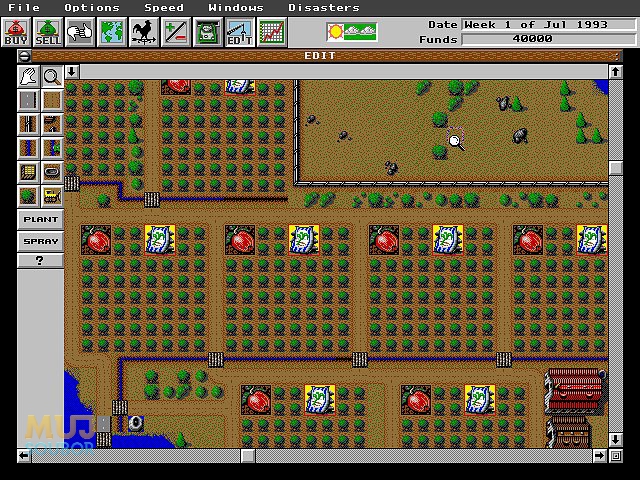Pick the fence building tool

tap(29, 124)
